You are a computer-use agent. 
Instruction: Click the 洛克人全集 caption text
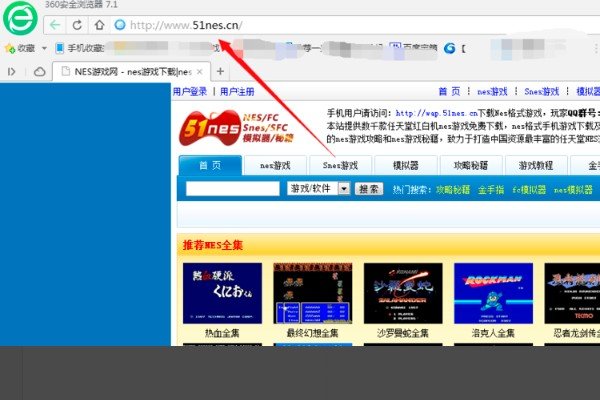pyautogui.click(x=493, y=333)
